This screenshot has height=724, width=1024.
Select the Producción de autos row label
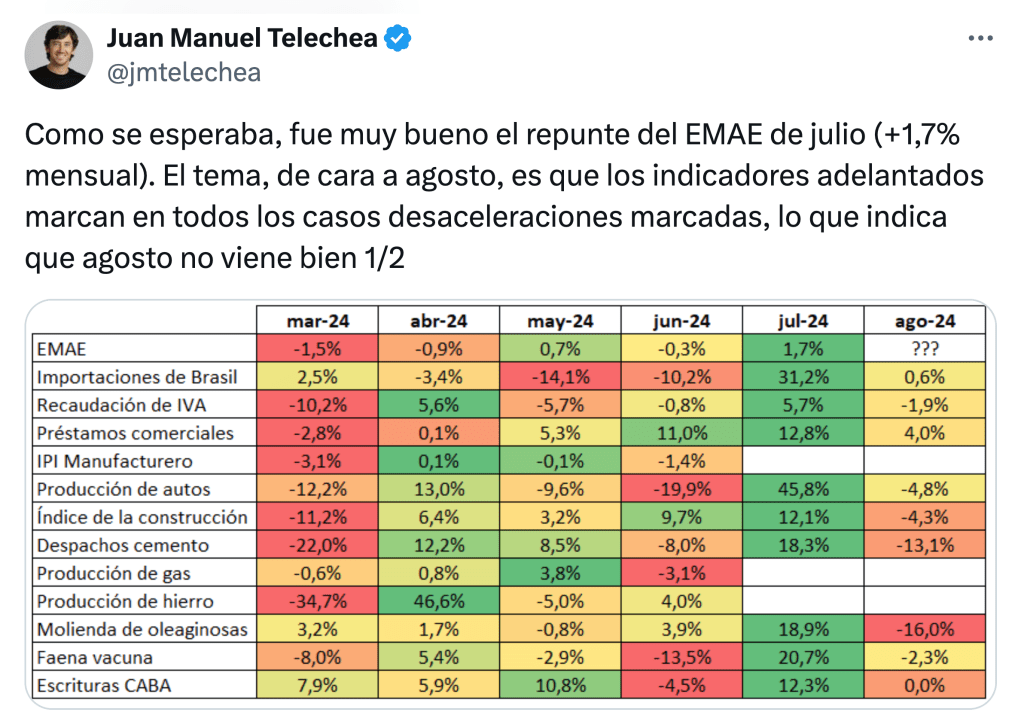[124, 490]
